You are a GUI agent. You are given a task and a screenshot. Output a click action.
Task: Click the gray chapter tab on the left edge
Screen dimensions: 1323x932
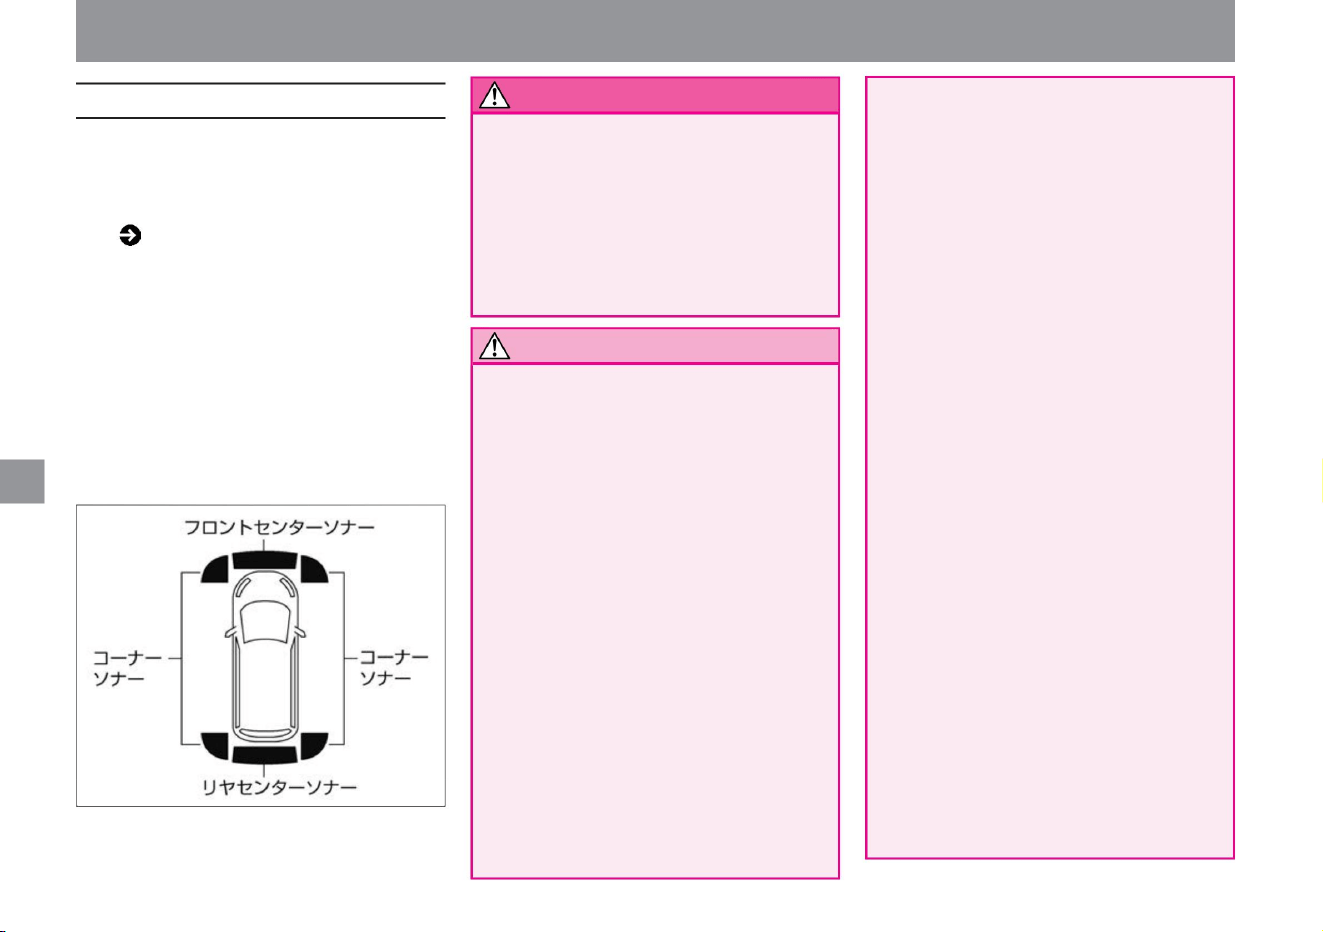(22, 482)
